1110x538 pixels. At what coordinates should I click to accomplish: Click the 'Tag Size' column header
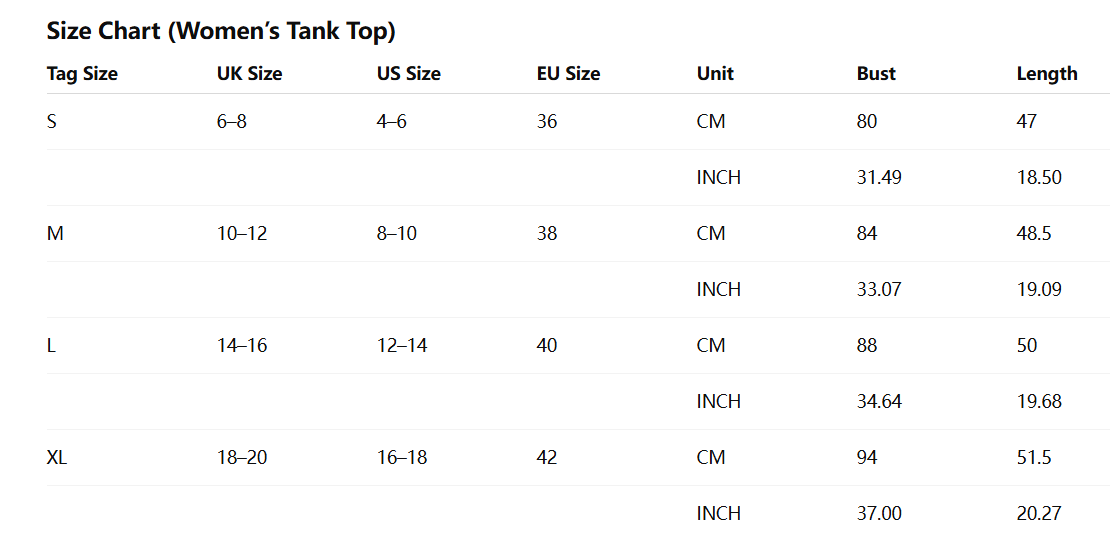(x=82, y=73)
